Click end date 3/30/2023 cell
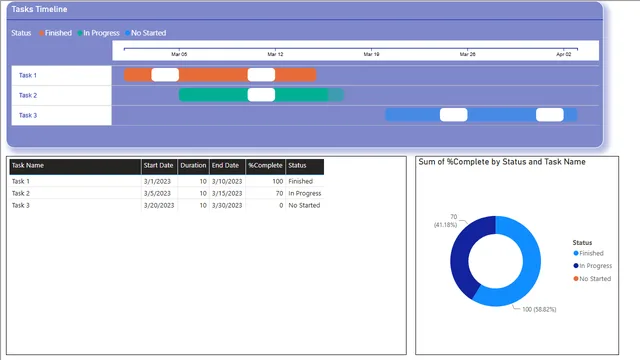 point(227,205)
